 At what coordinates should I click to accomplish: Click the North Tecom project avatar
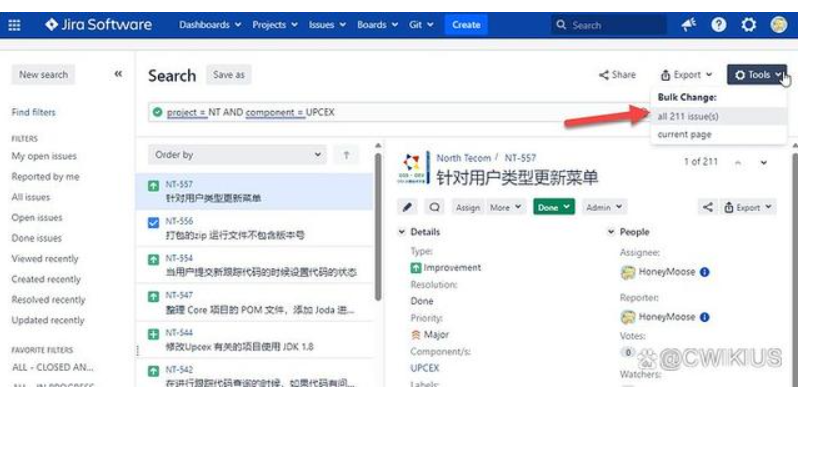click(411, 168)
